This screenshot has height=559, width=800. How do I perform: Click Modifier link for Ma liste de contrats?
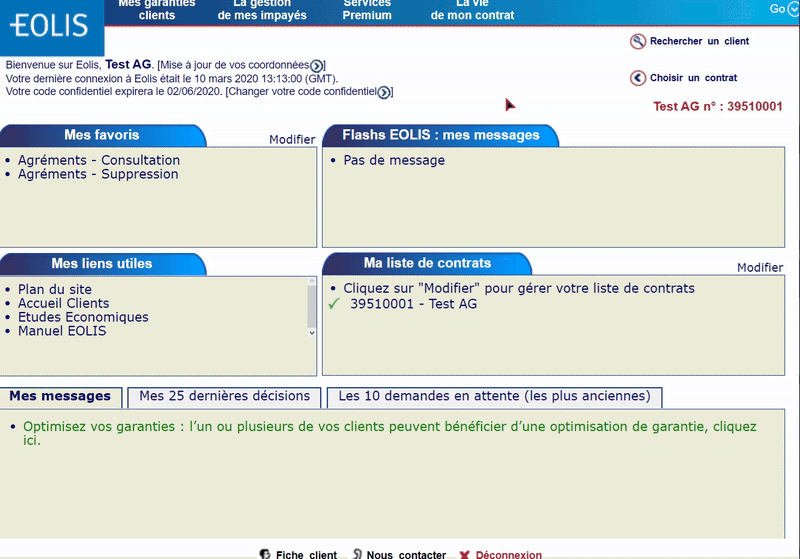pos(760,268)
